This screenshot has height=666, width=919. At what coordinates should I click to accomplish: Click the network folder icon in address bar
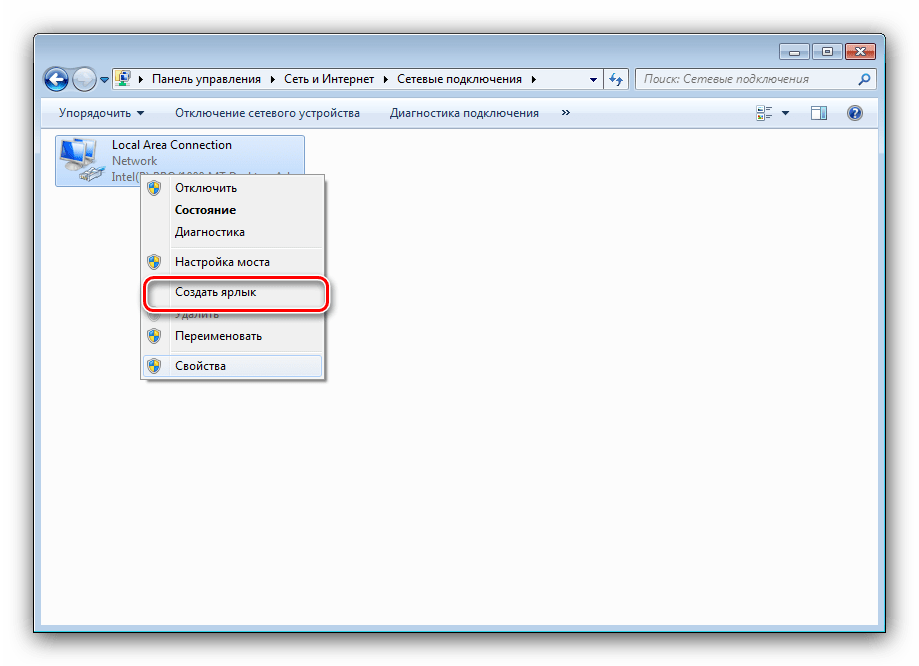point(123,79)
